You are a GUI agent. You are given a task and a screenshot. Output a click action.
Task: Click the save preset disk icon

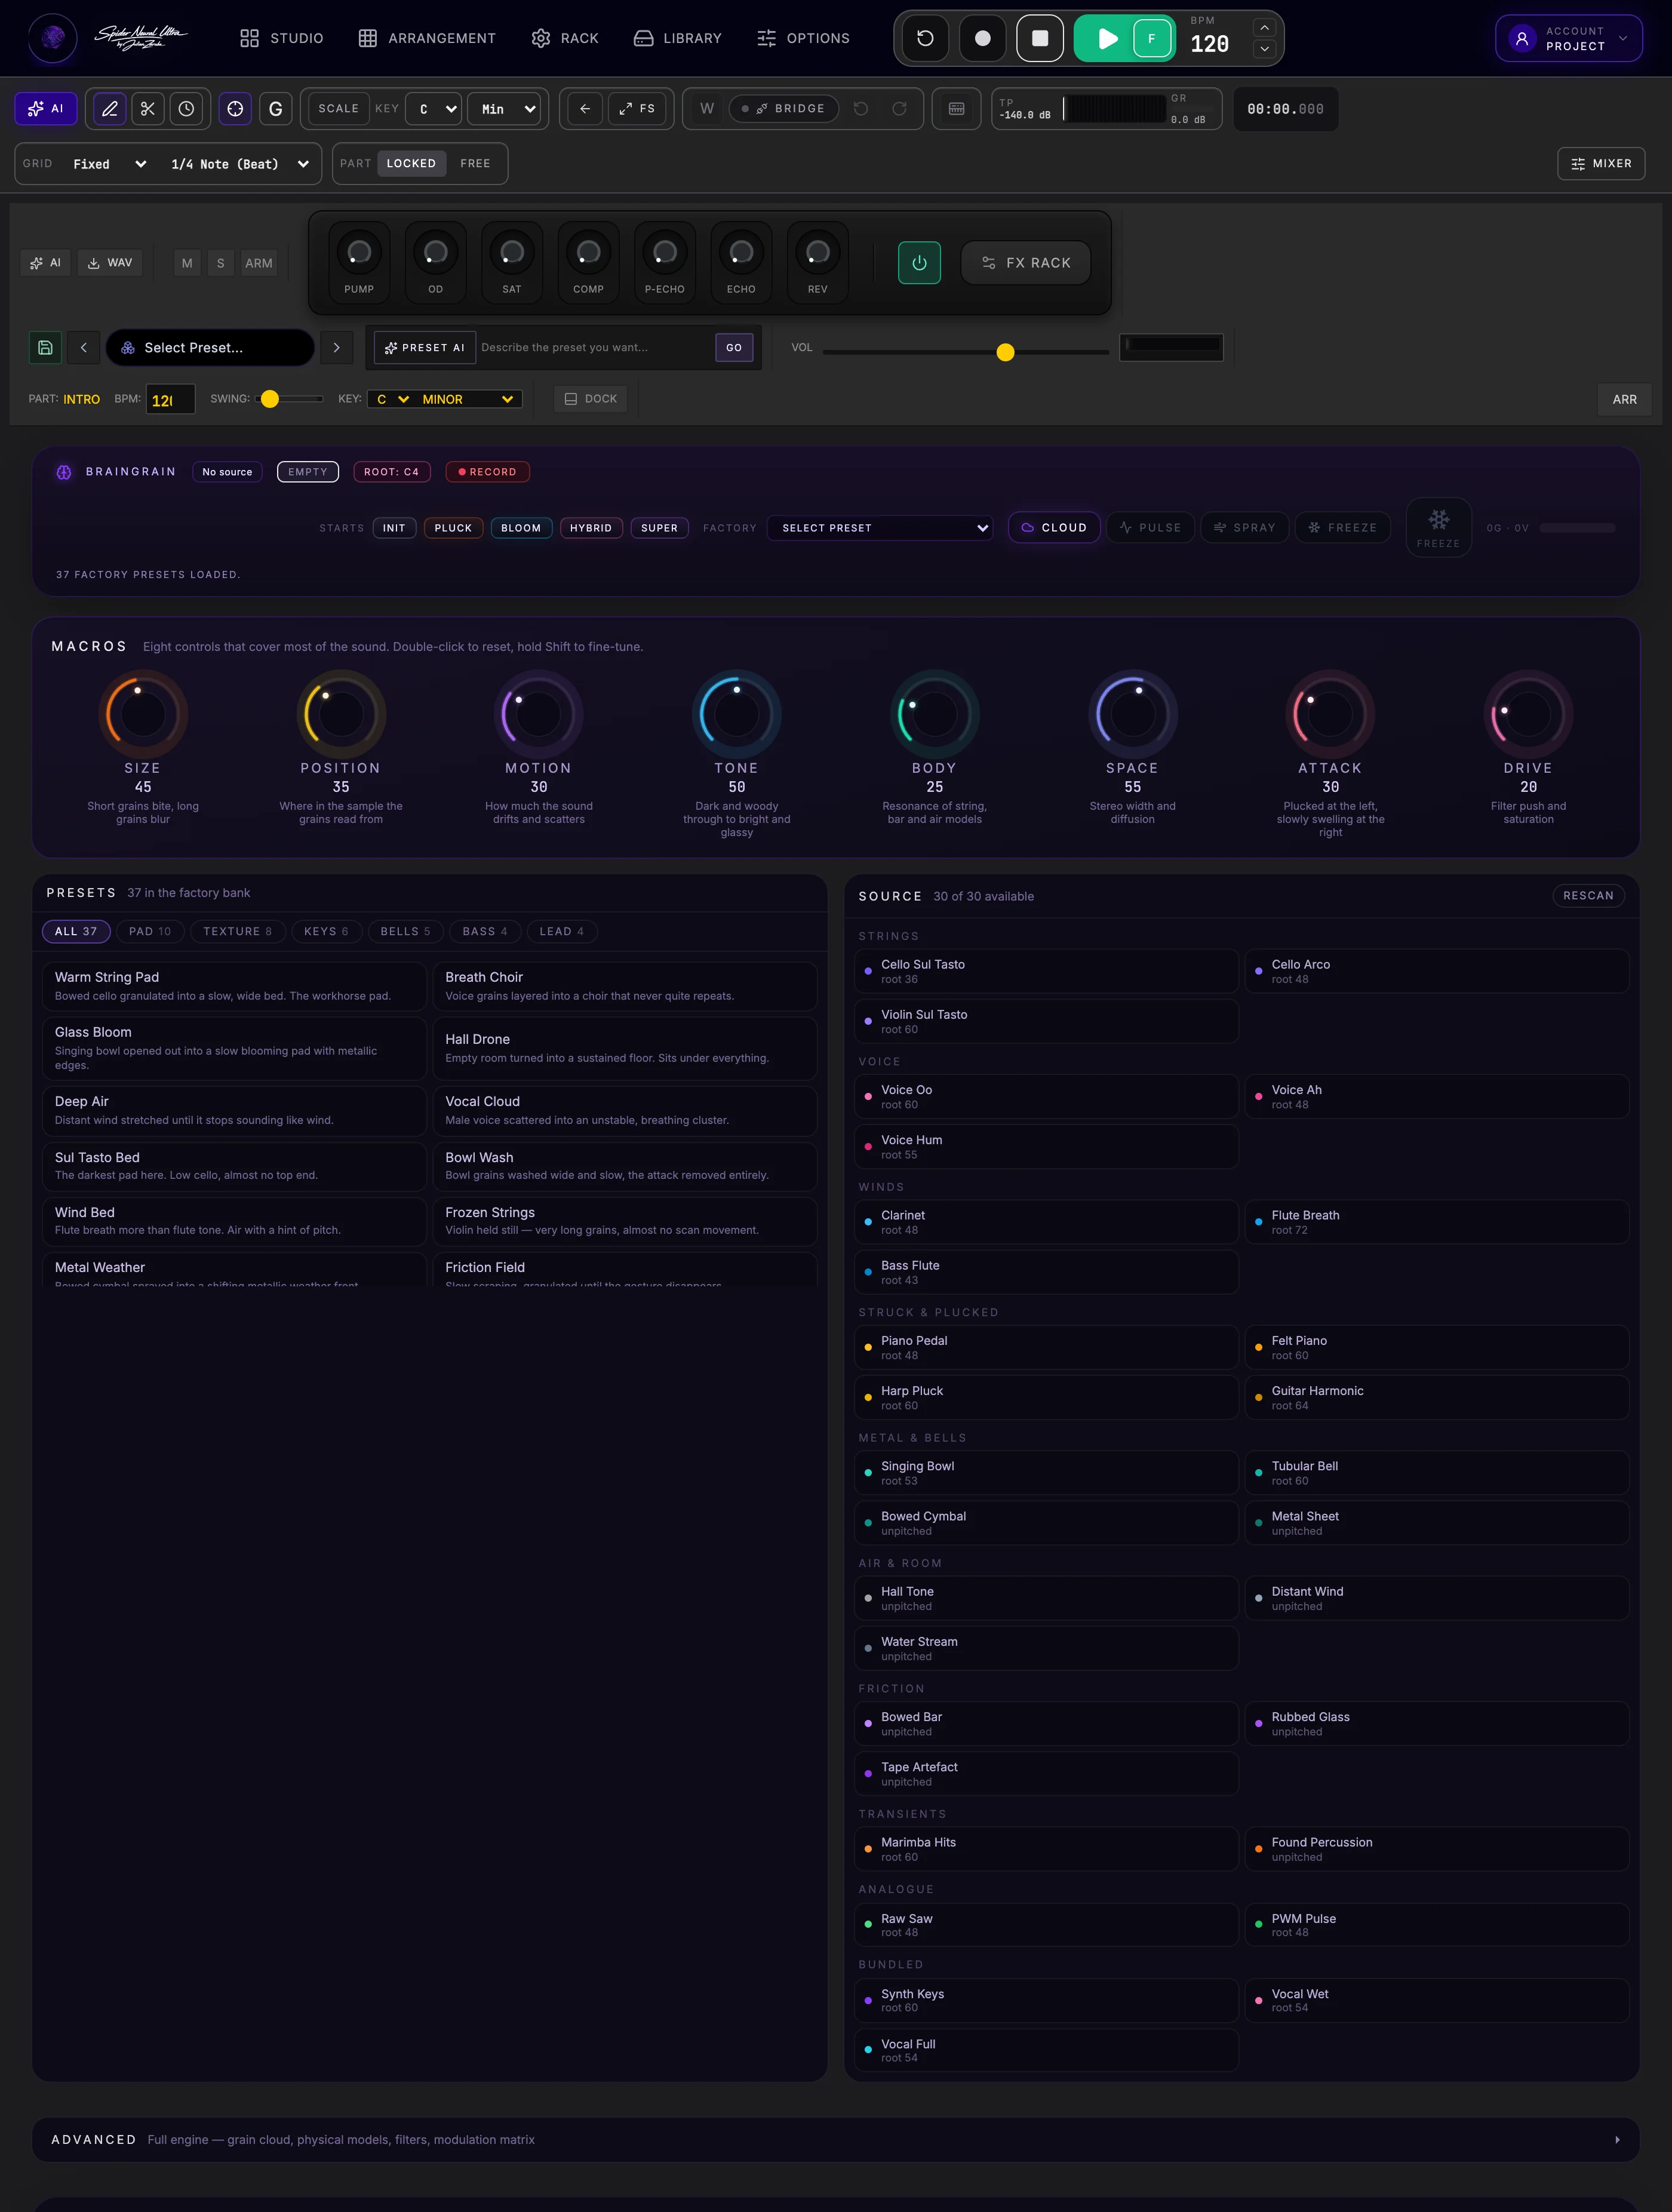[x=46, y=348]
